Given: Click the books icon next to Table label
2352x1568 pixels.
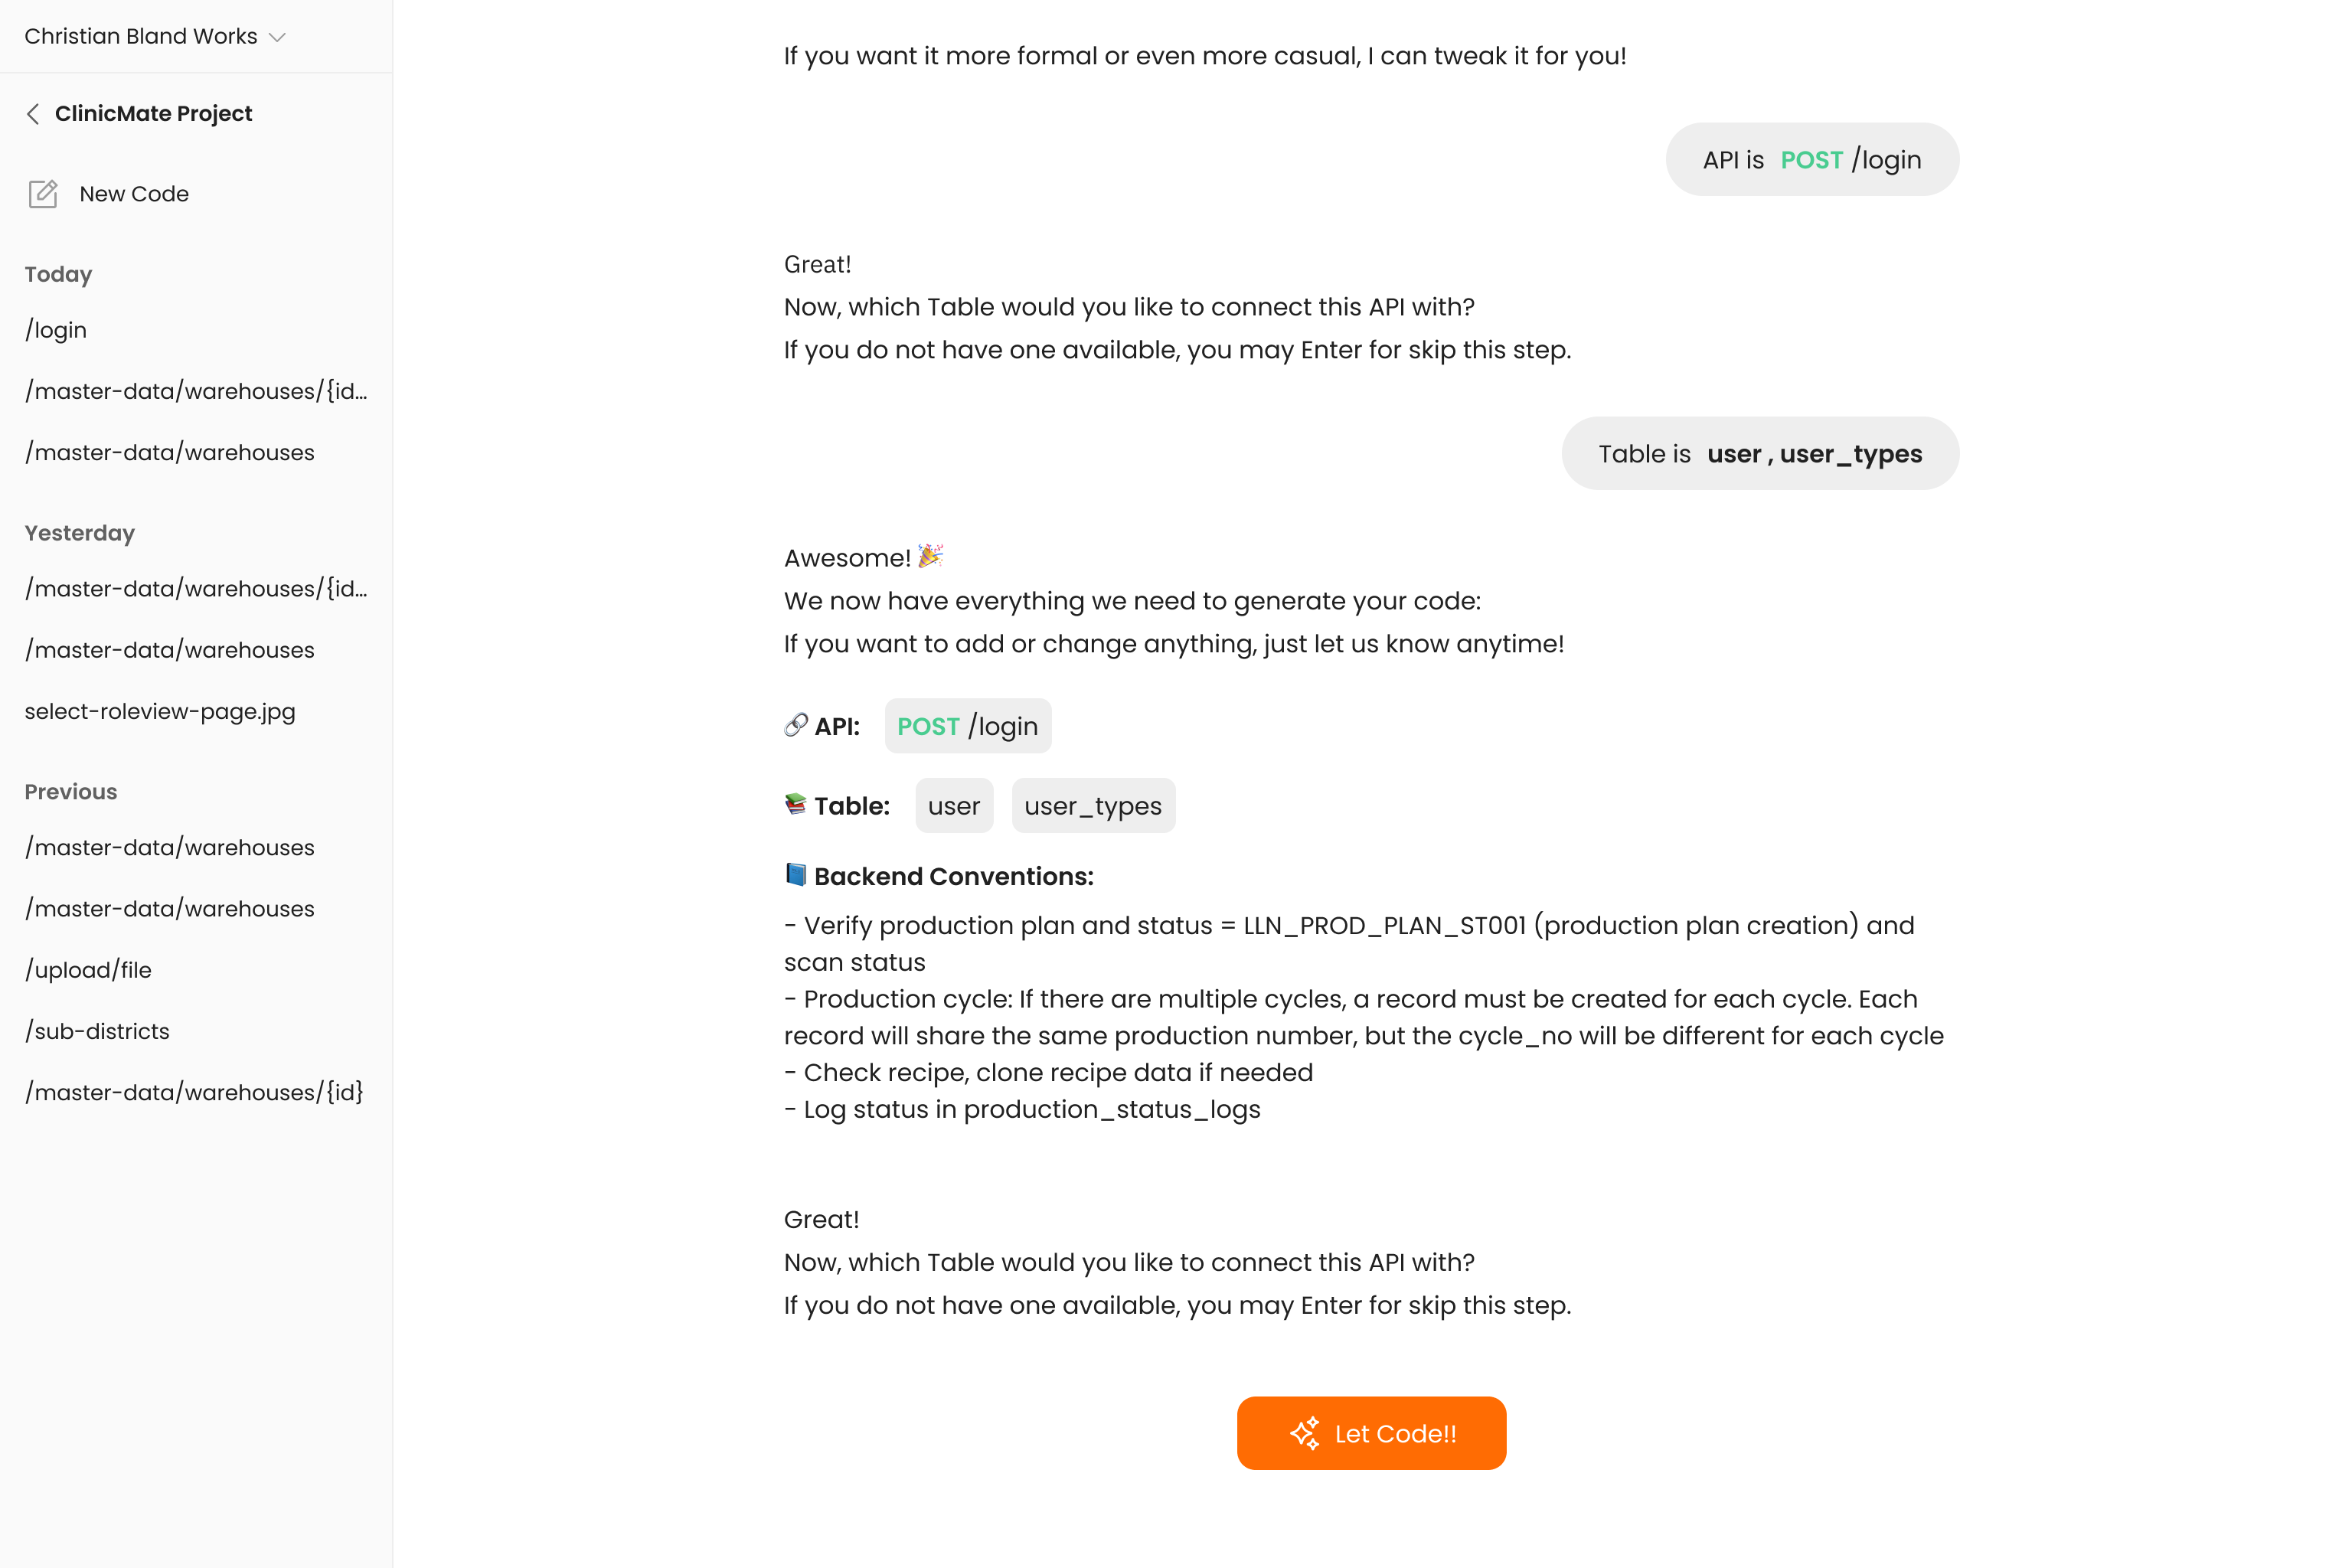Looking at the screenshot, I should (x=796, y=805).
